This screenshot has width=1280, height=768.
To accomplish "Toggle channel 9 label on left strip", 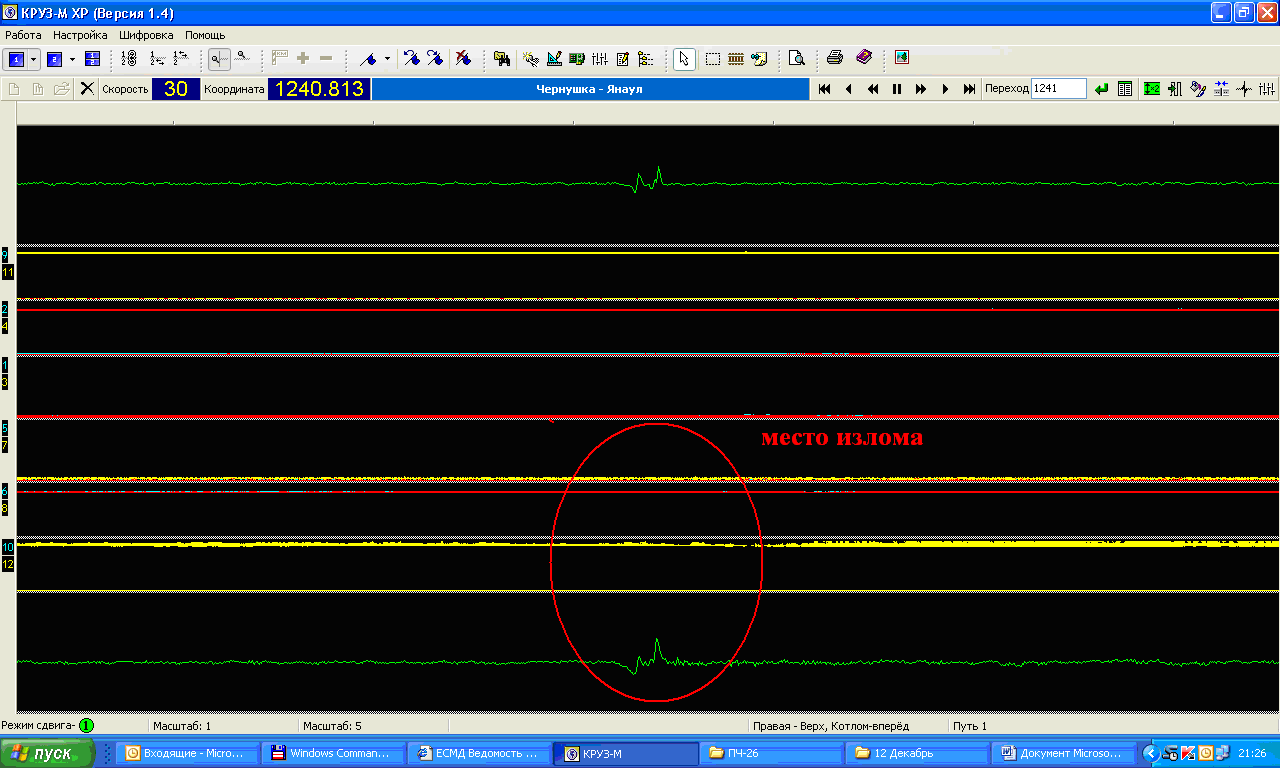I will coord(6,255).
